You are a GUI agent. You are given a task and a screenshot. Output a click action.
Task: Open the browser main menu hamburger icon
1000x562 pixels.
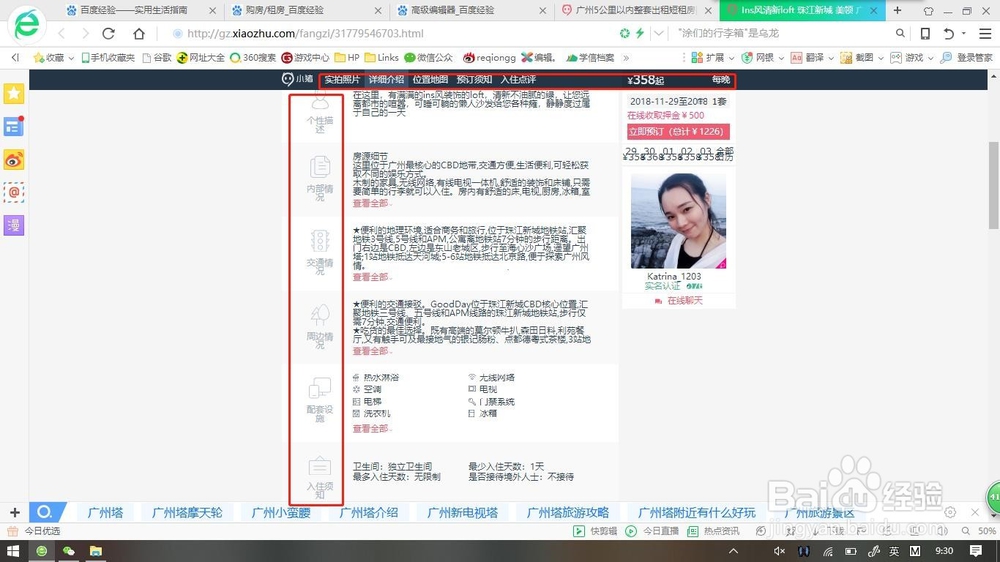click(985, 33)
